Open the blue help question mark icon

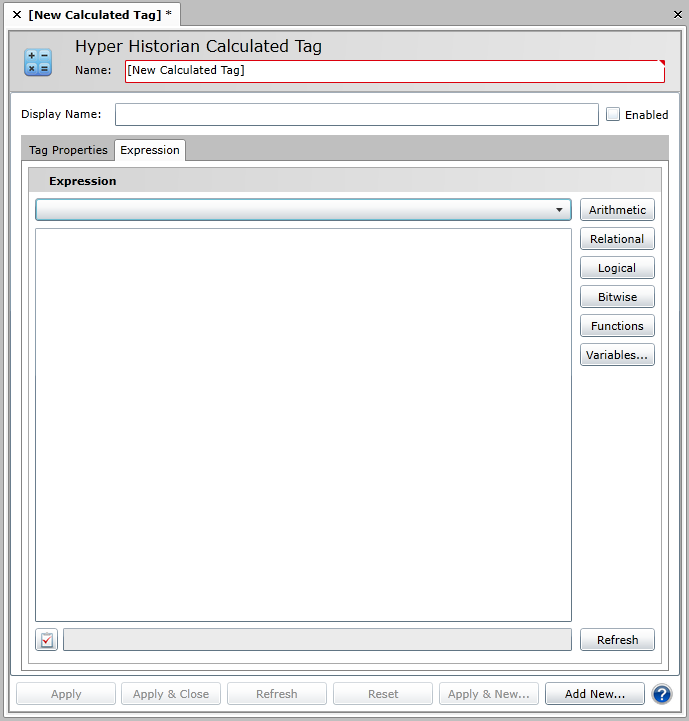662,694
